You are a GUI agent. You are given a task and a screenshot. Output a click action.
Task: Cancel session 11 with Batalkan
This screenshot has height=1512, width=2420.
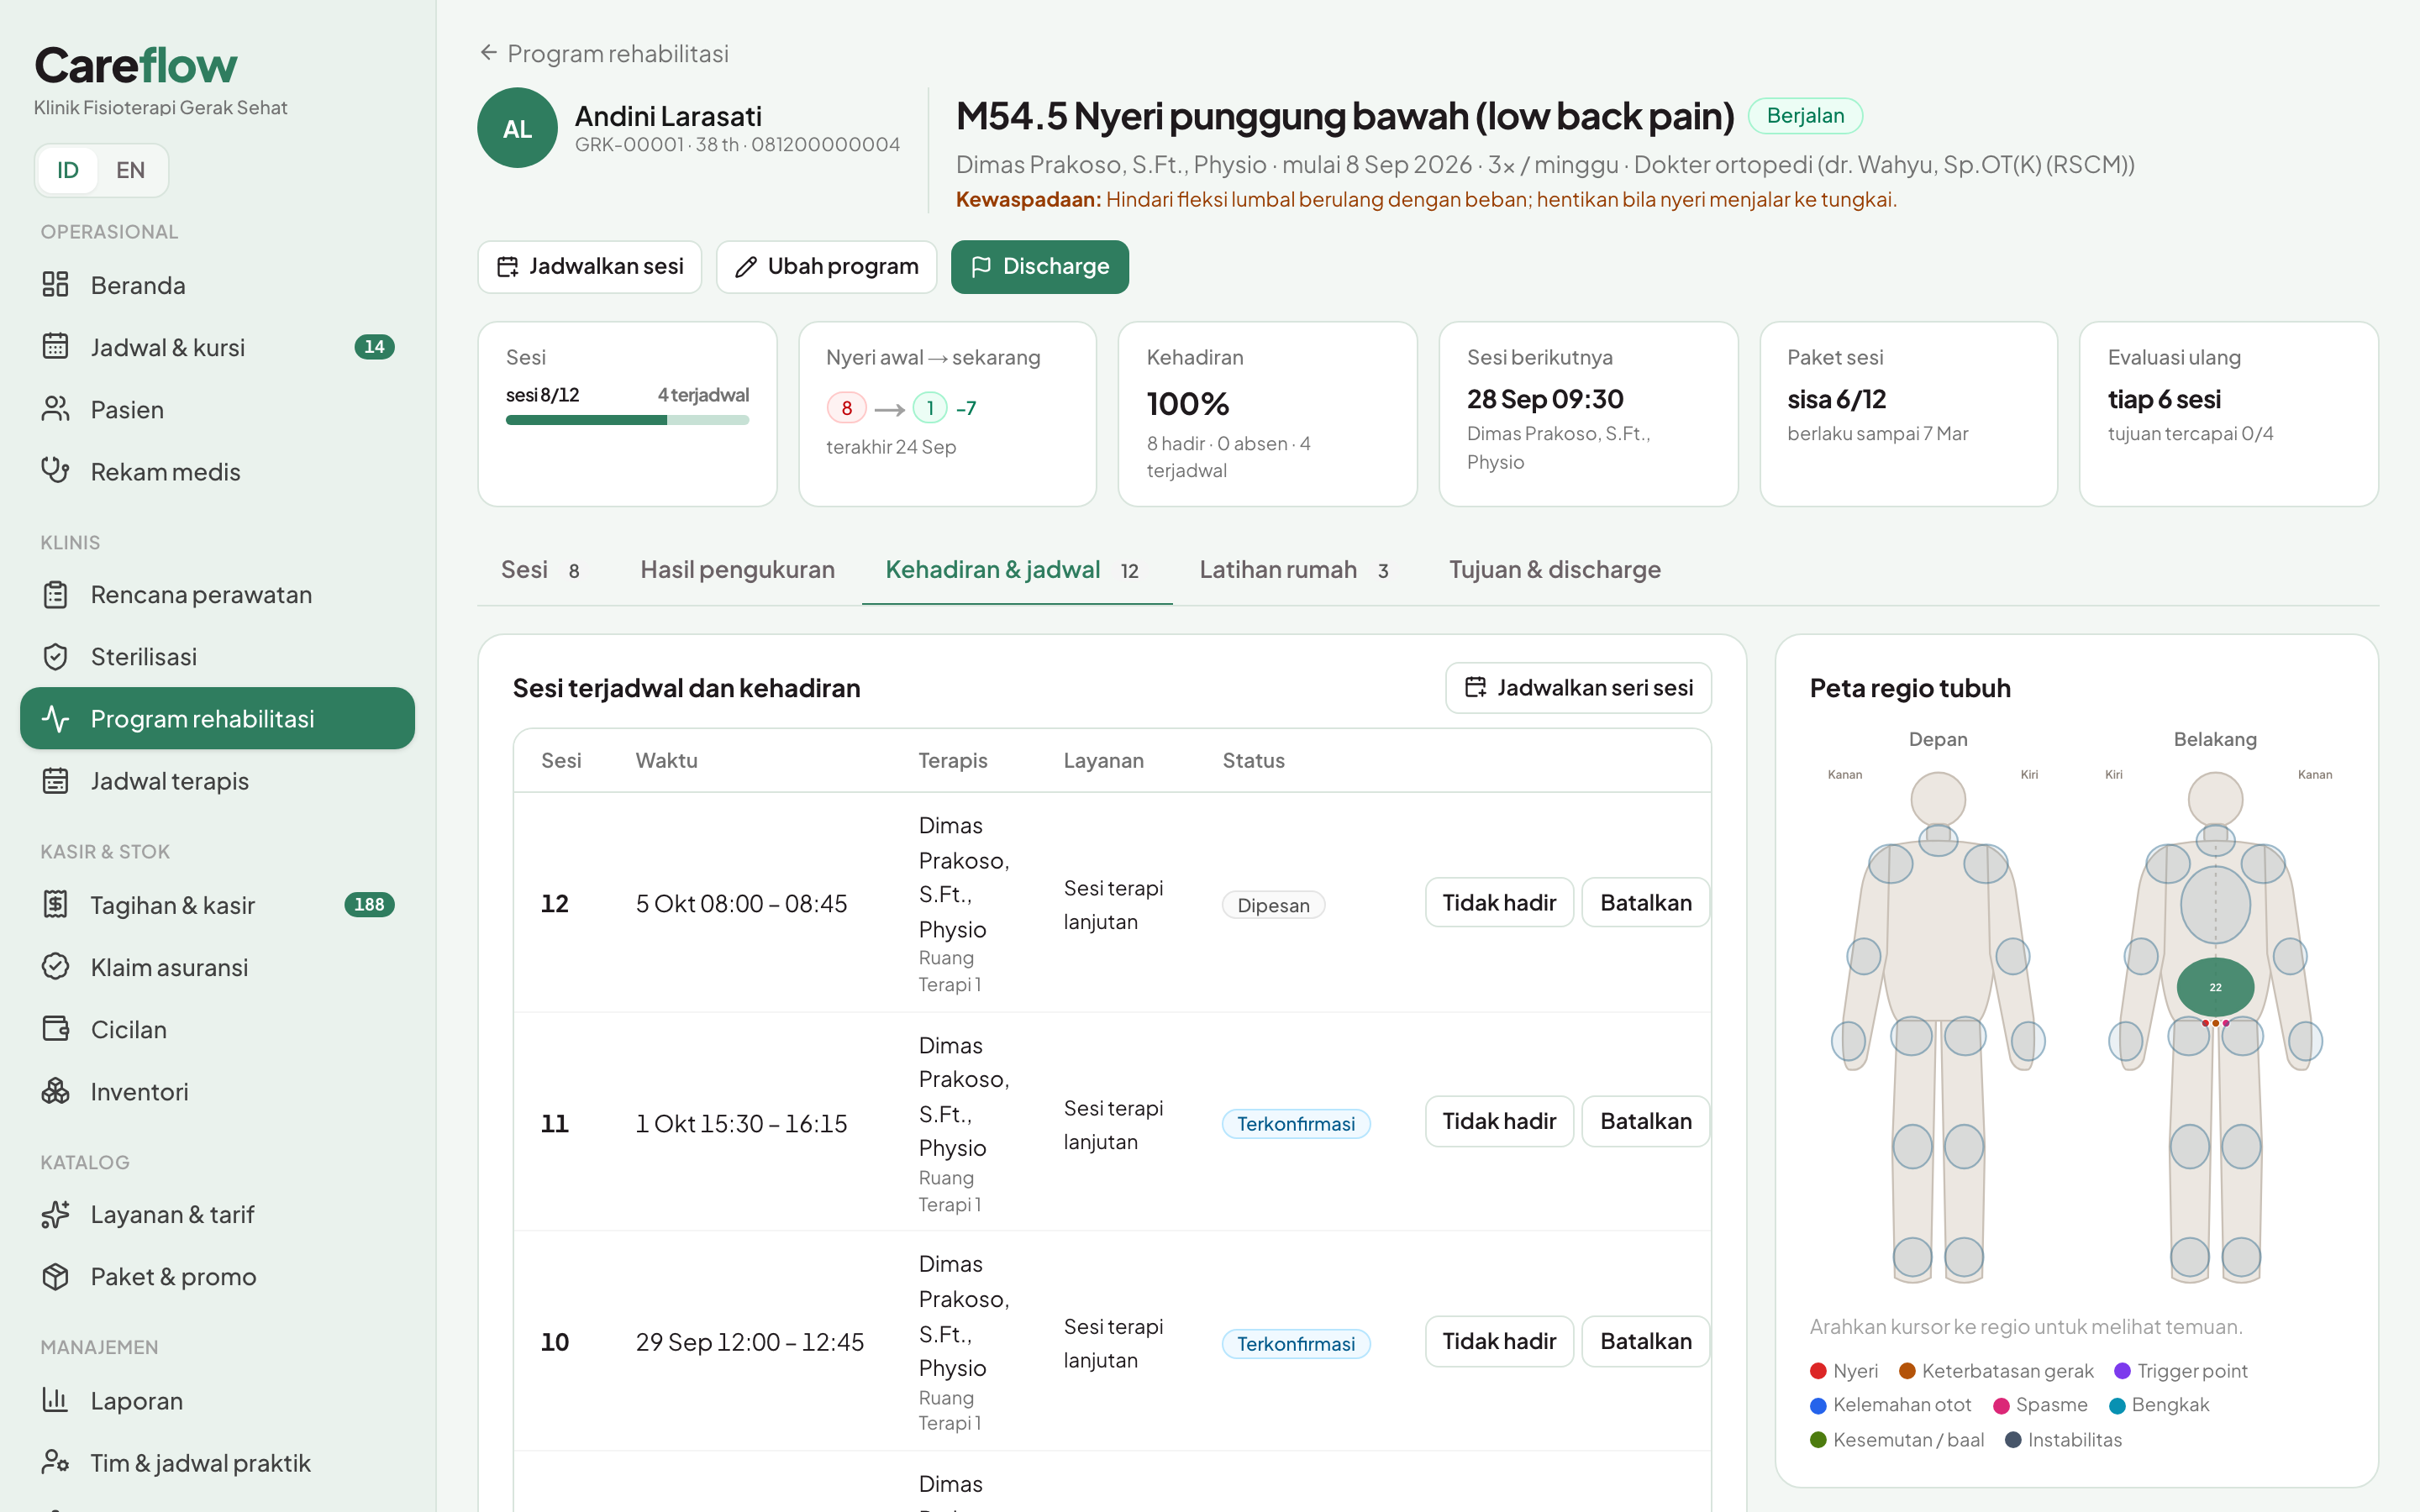point(1646,1122)
